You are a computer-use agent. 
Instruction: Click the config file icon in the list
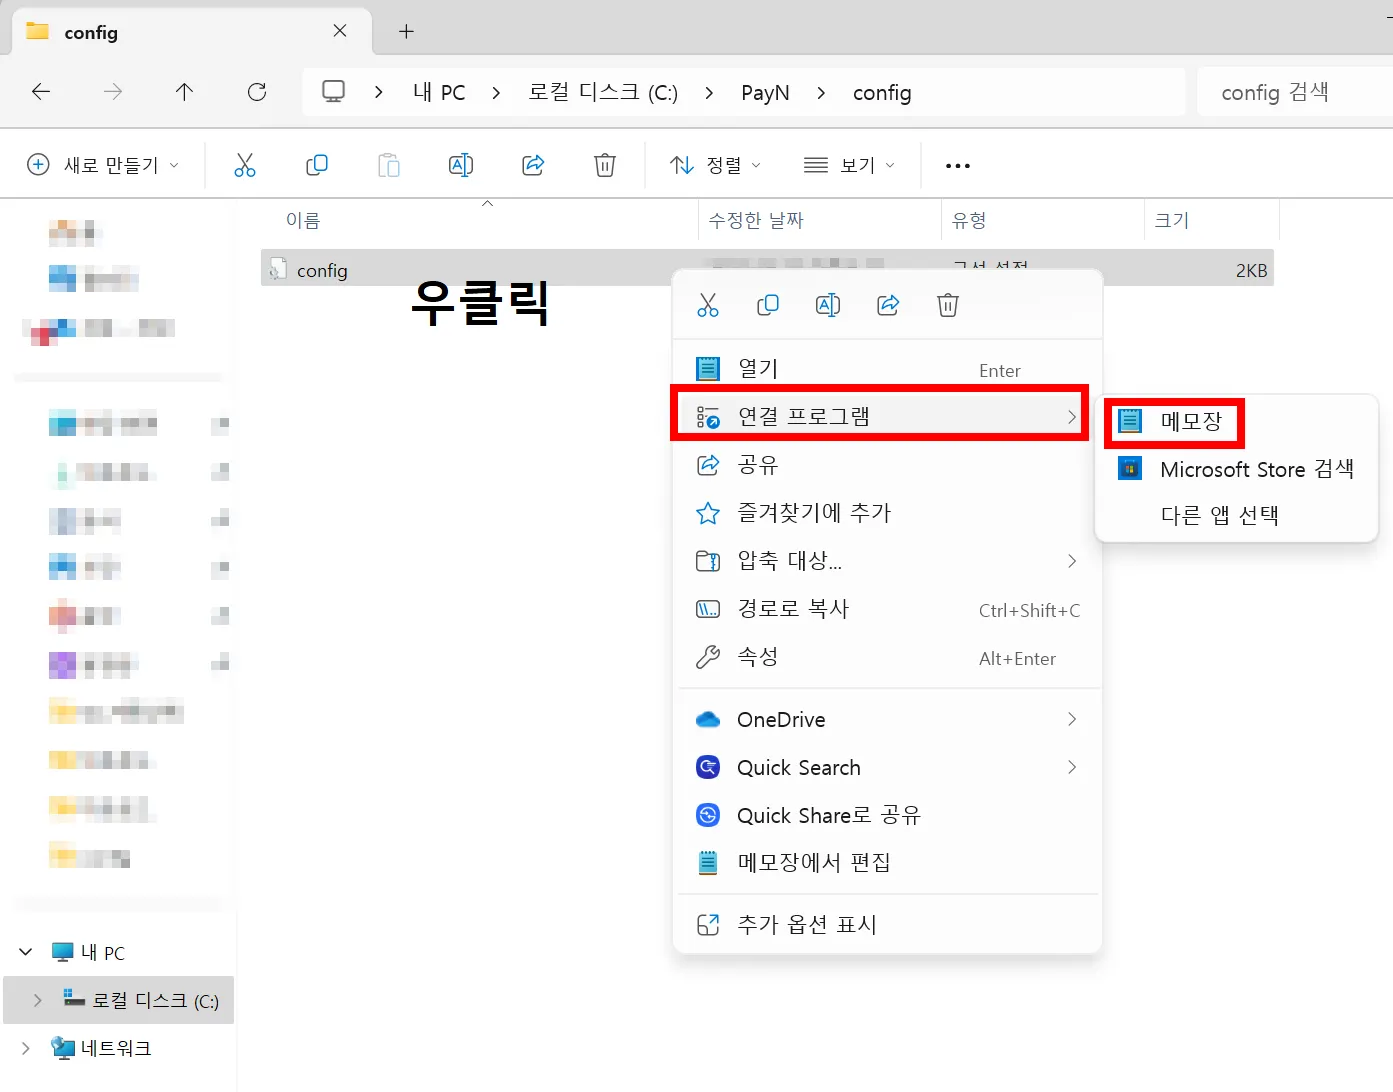coord(279,270)
